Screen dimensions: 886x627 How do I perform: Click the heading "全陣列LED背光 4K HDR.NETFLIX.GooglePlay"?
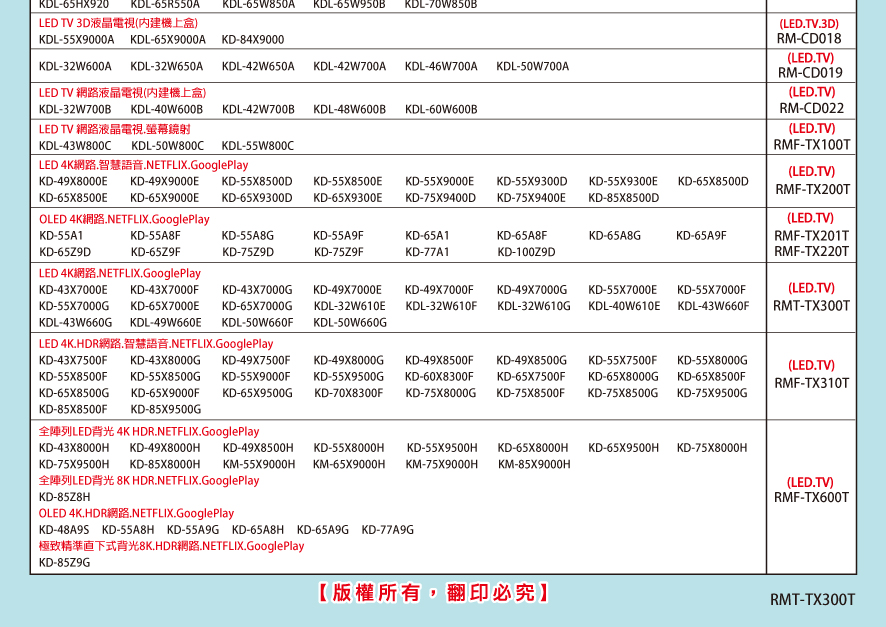[x=149, y=432]
